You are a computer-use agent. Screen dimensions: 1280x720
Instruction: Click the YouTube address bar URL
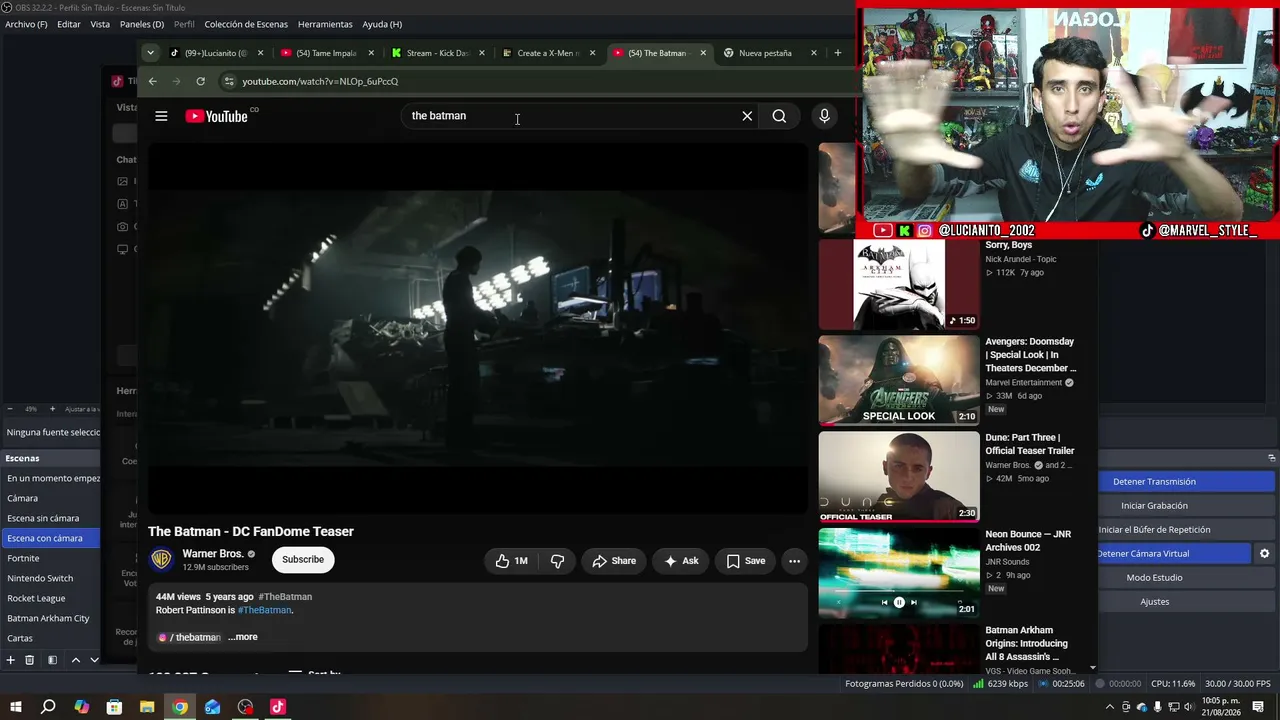click(x=320, y=81)
